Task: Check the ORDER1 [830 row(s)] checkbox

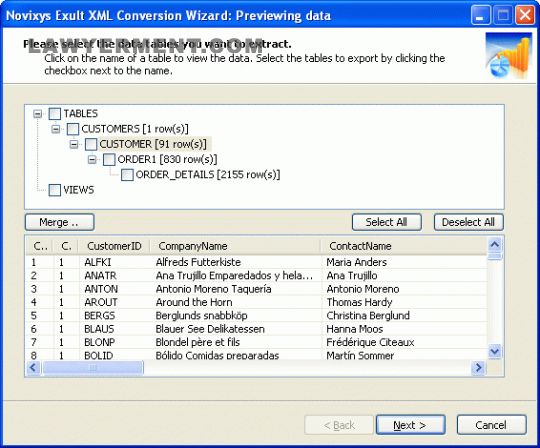Action: tap(109, 159)
